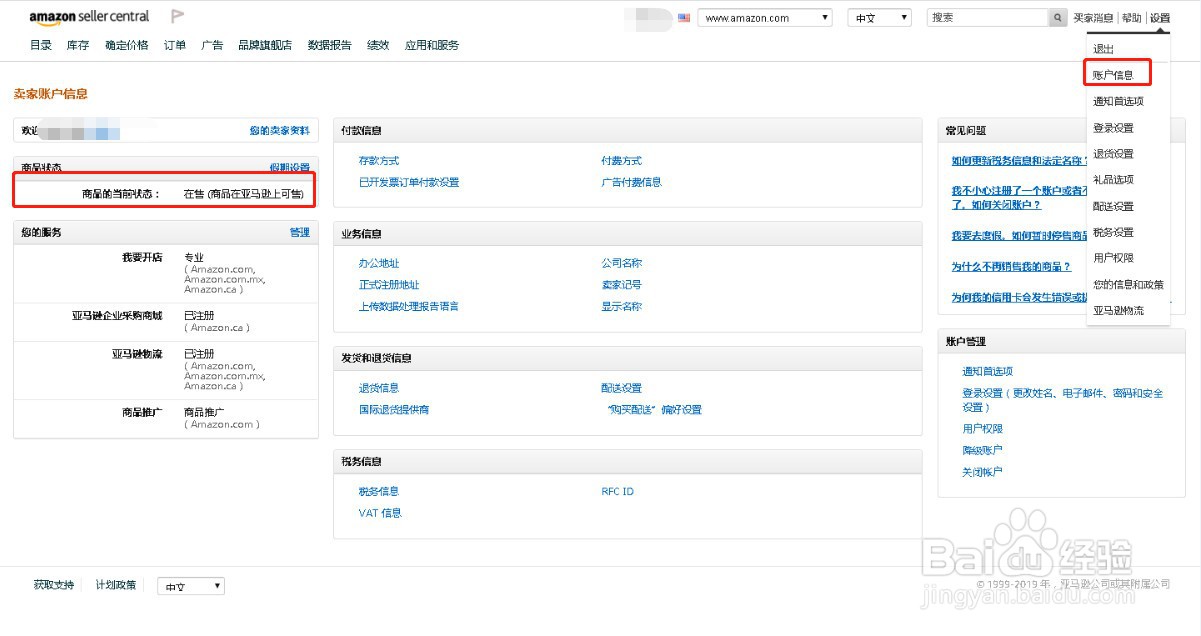Select 税务设置 in the settings dropdown
Viewport: 1201px width, 636px height.
(1116, 231)
